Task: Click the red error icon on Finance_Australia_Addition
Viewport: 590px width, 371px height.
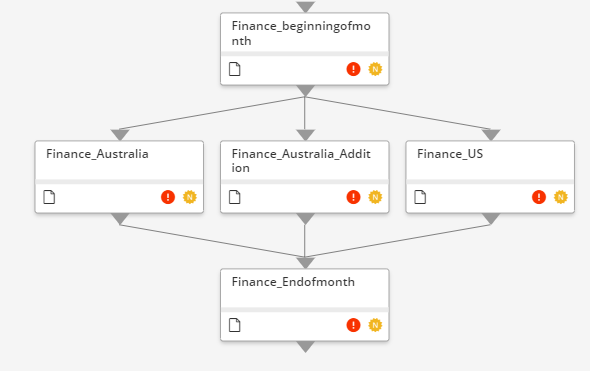Action: tap(353, 197)
